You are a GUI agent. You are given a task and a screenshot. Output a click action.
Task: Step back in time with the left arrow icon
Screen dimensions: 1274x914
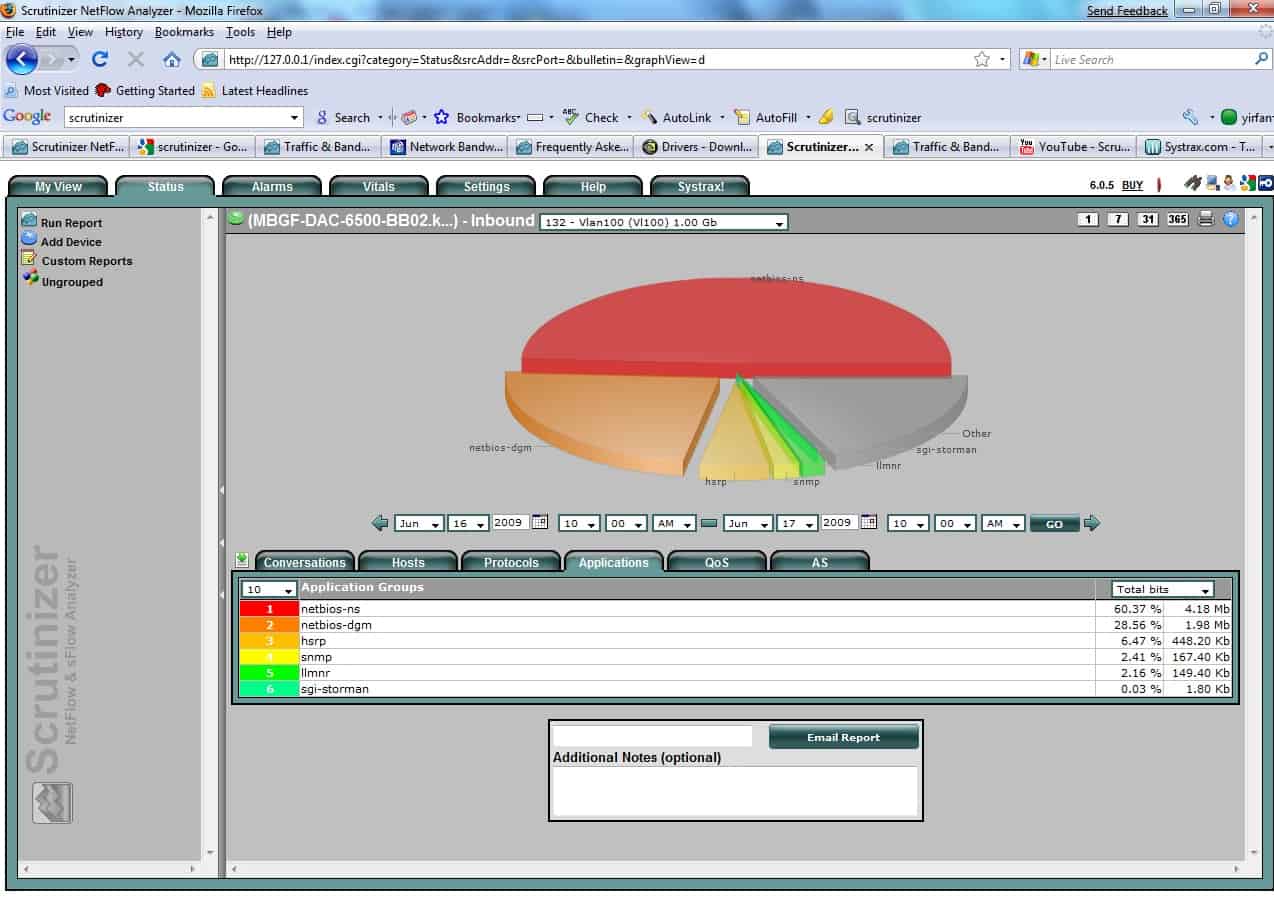click(380, 523)
